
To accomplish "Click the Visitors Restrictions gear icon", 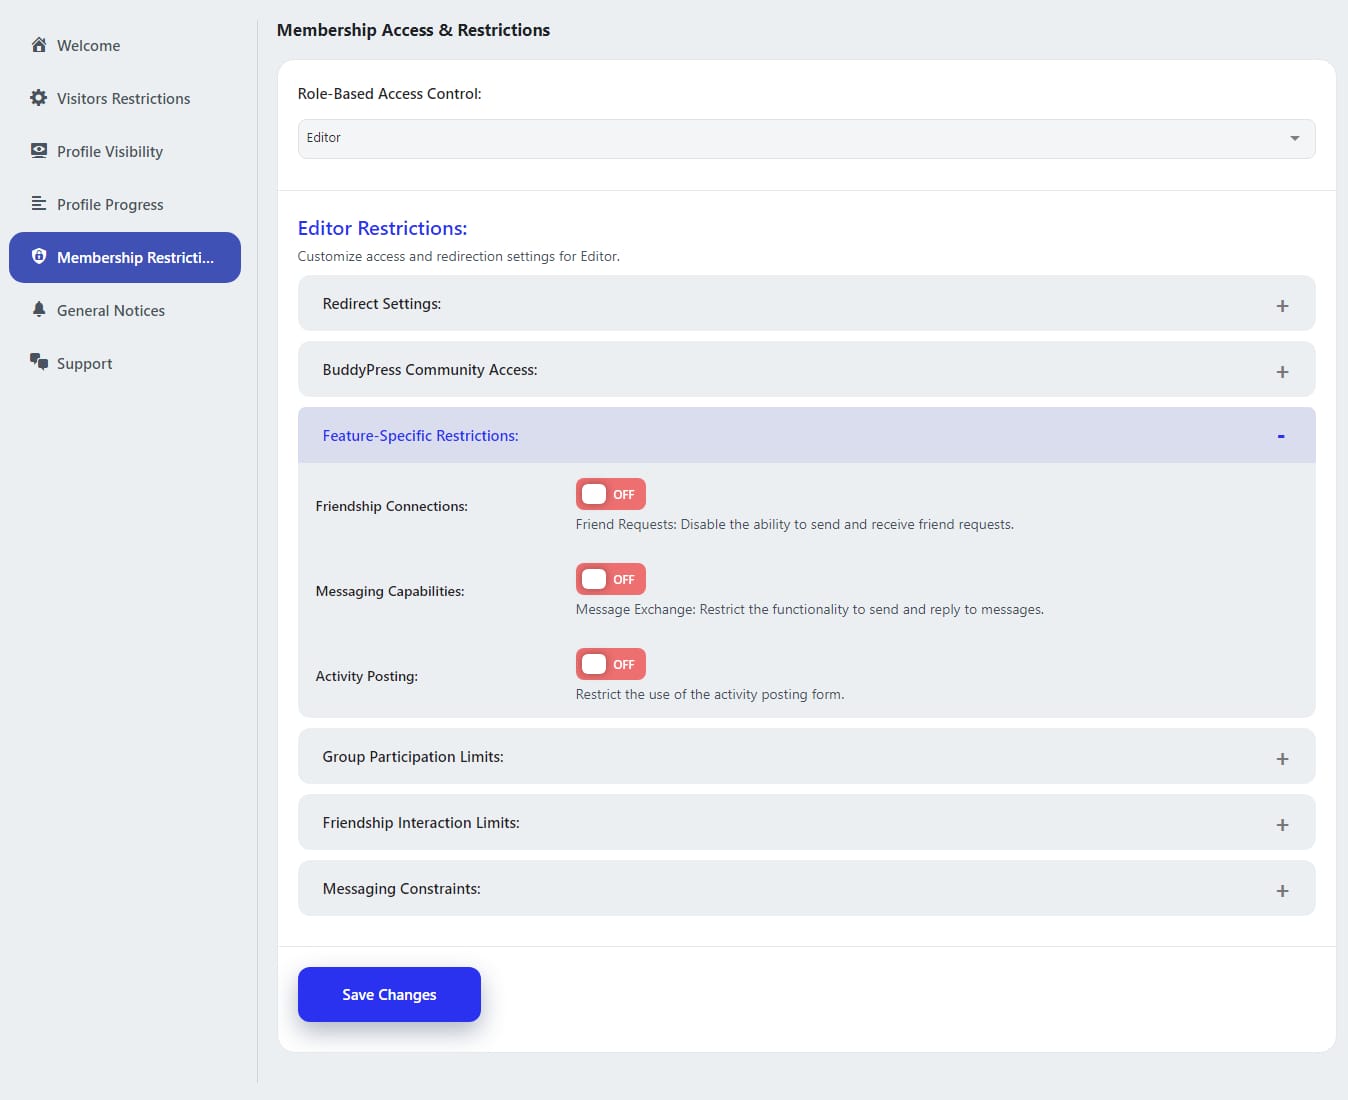I will click(39, 98).
